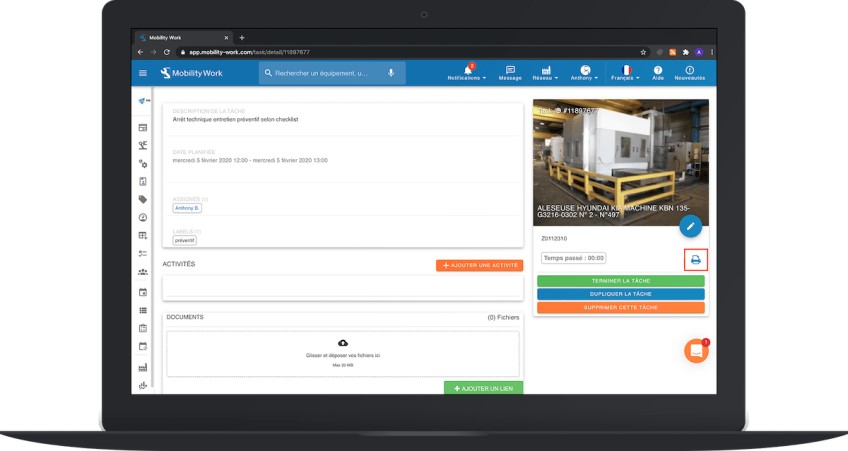The width and height of the screenshot is (848, 451).
Task: Click the Temps passé : 00:00 field
Action: pos(573,258)
